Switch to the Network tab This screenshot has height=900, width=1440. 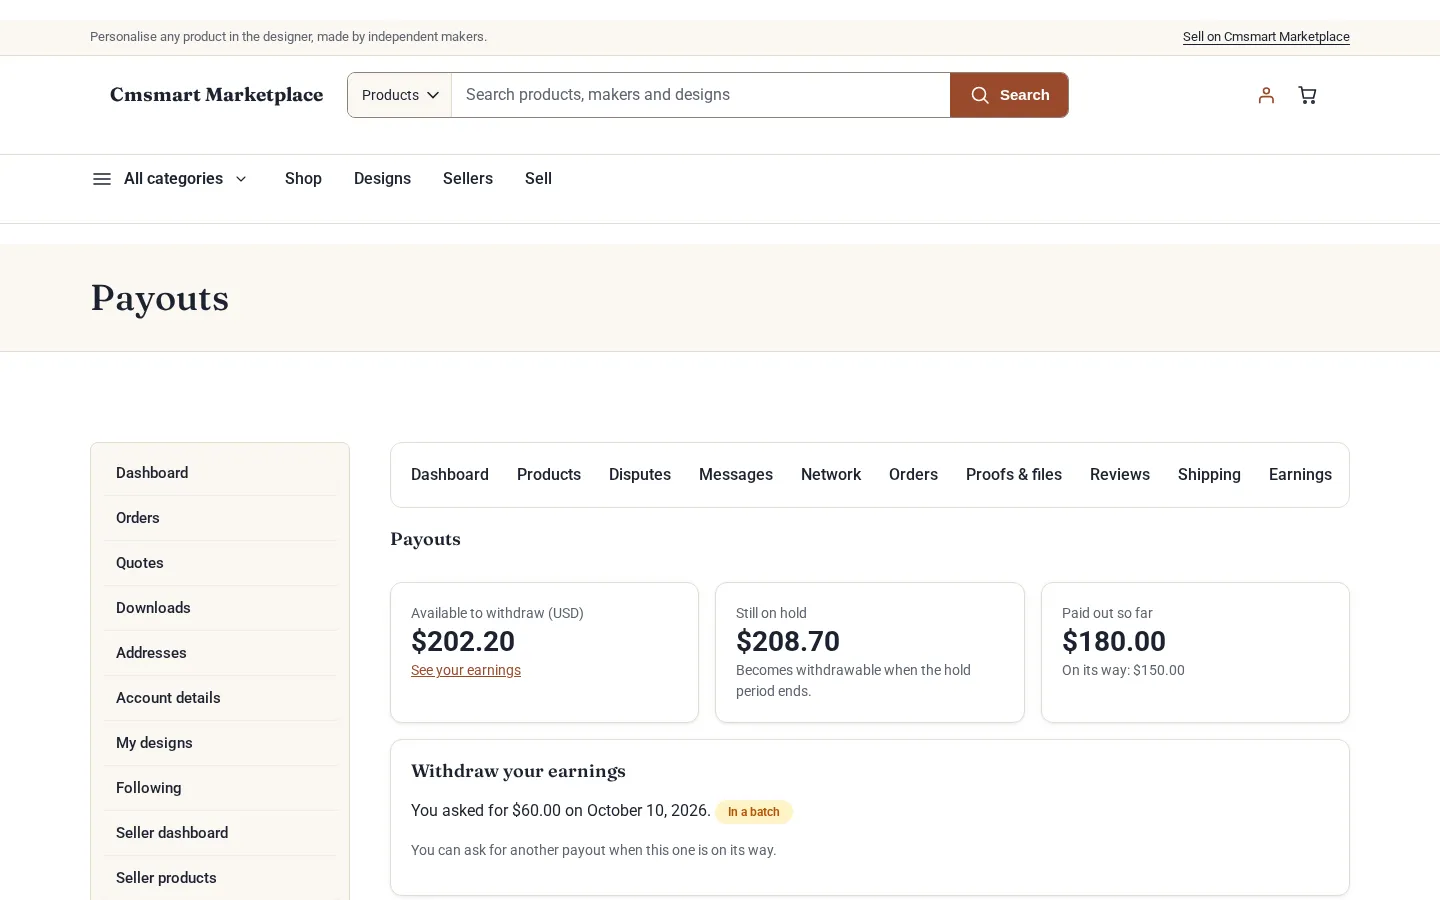(831, 475)
